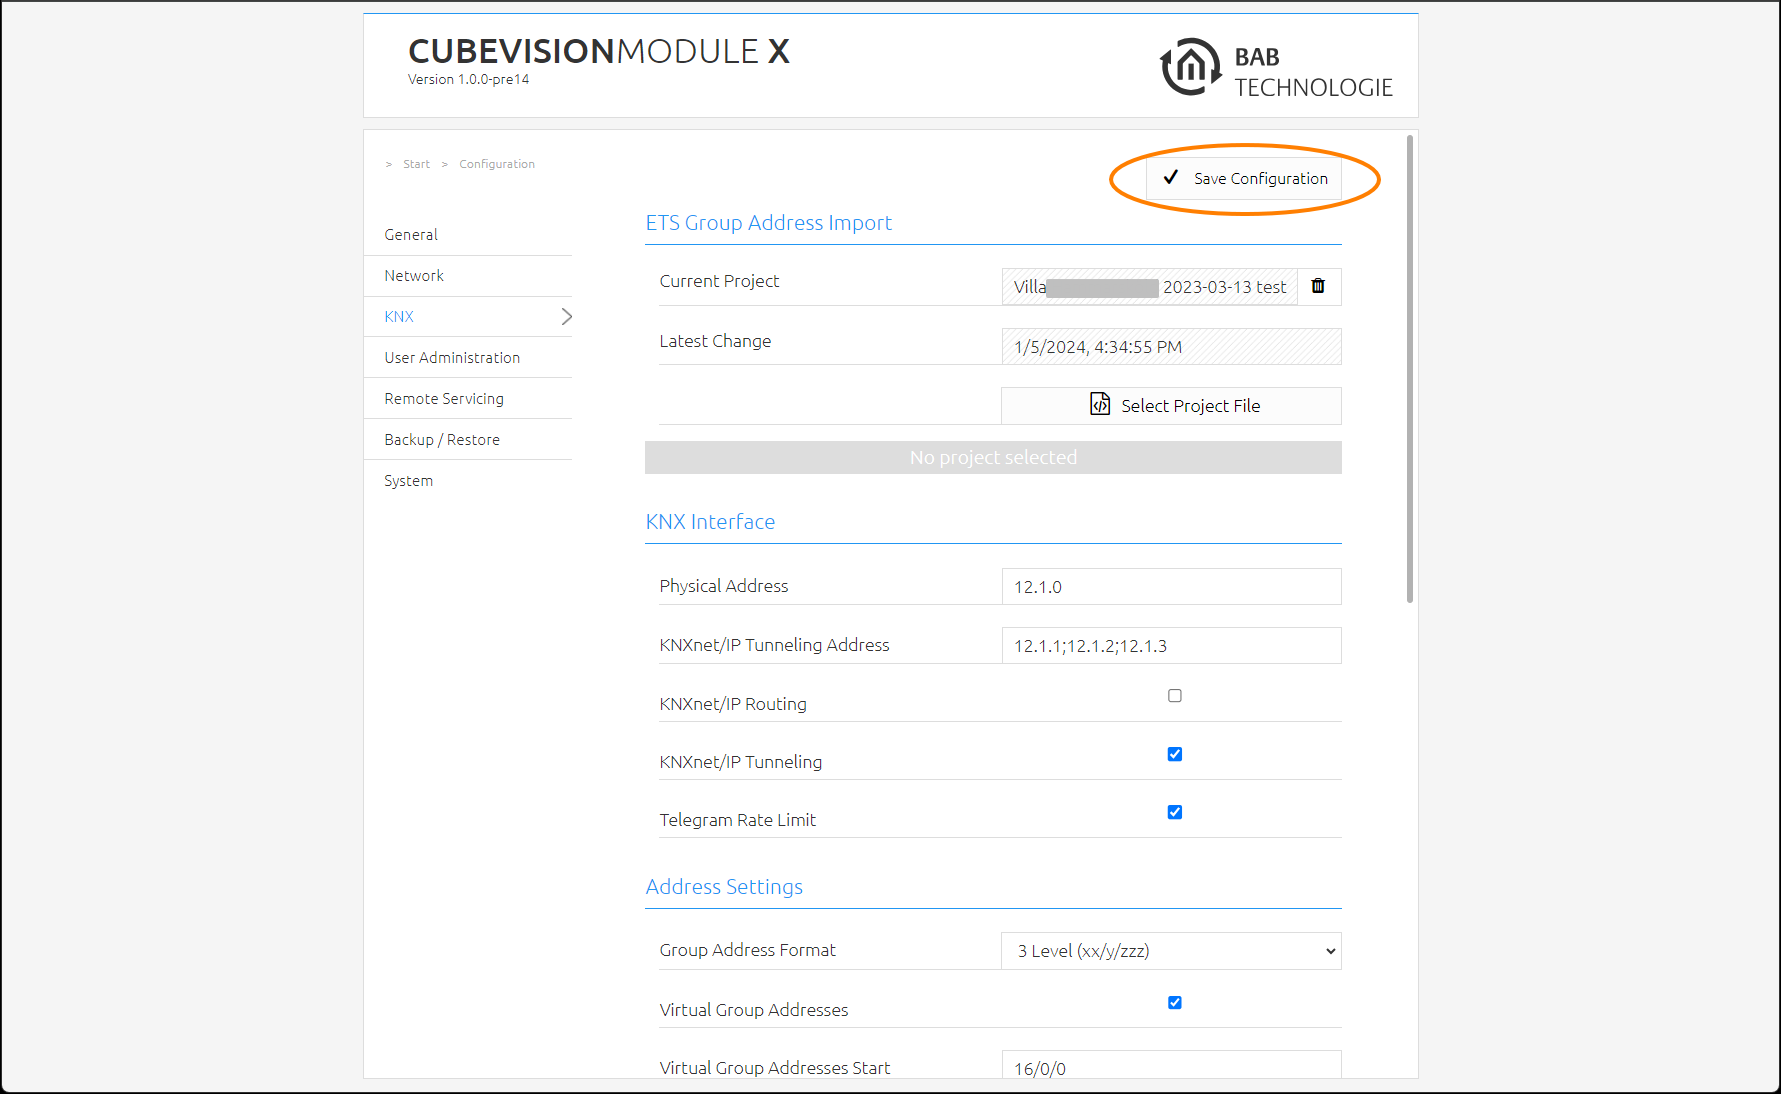Toggle the Virtual Group Addresses checkbox

pos(1175,1002)
